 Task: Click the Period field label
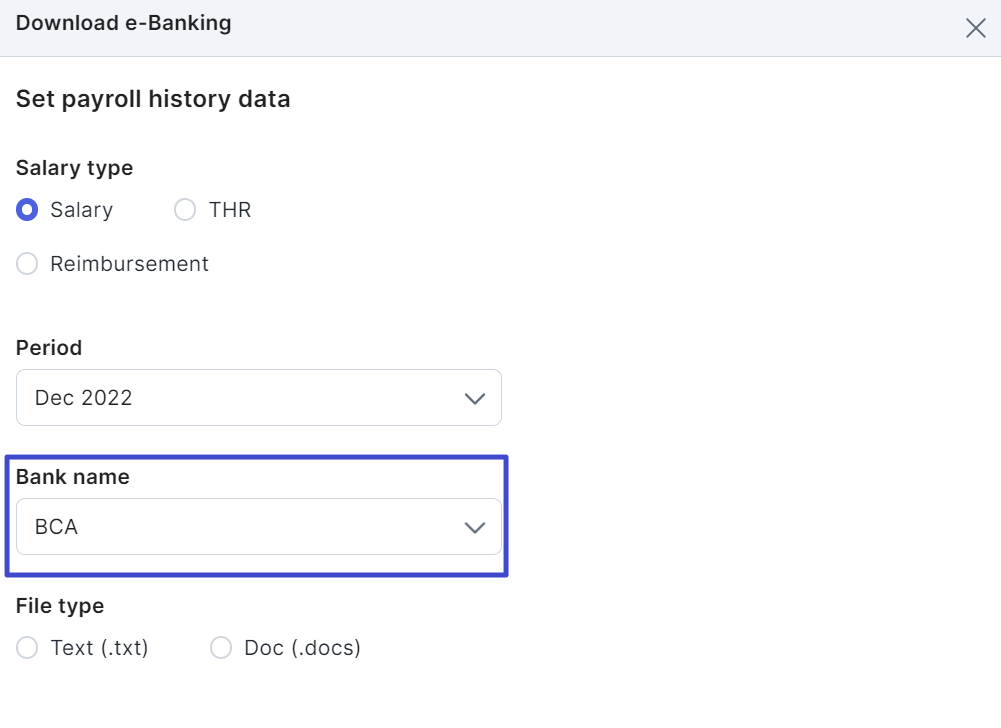click(49, 348)
